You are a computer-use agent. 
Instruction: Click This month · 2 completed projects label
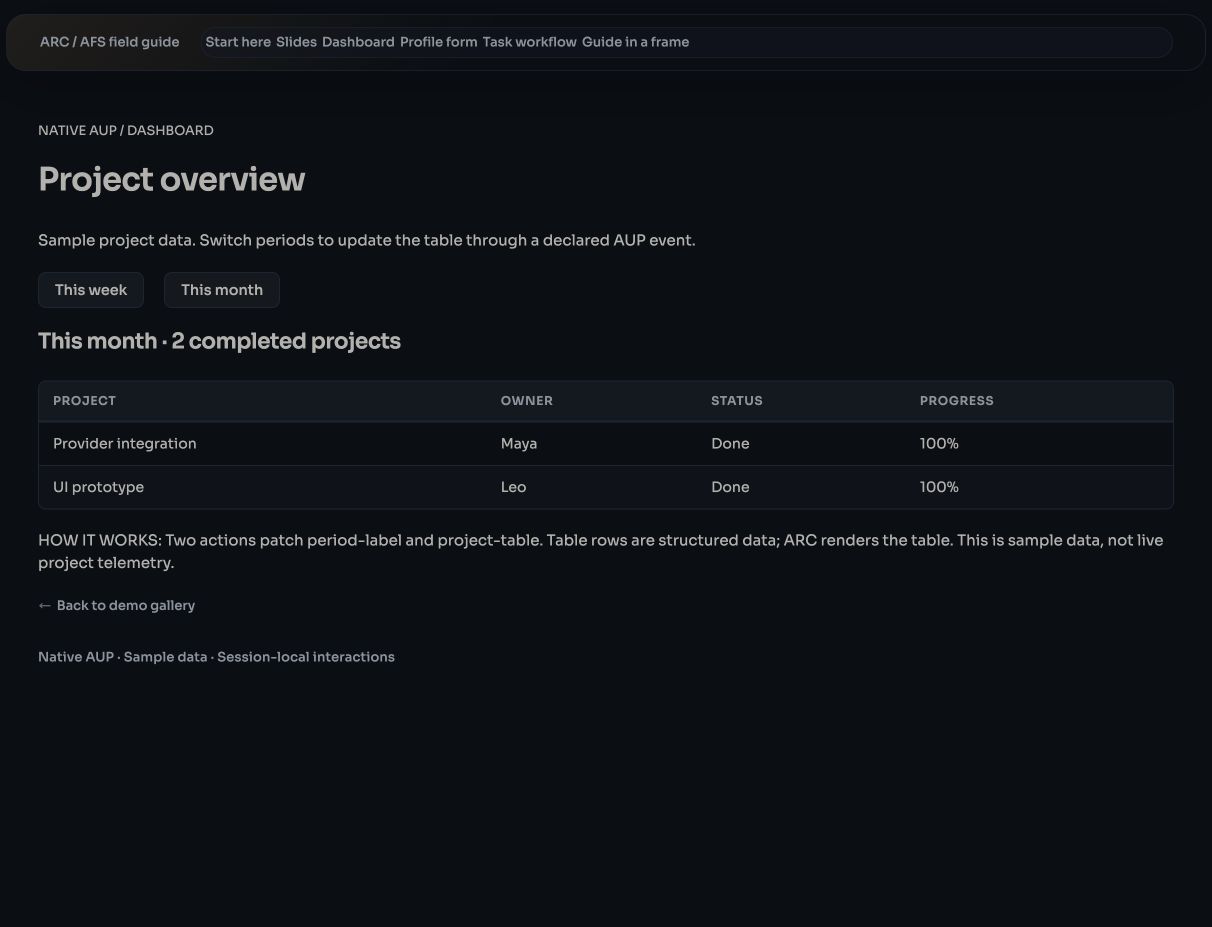point(219,341)
